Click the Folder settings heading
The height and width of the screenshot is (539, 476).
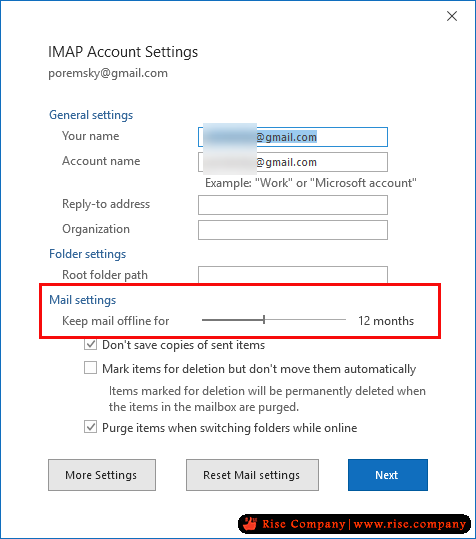coord(88,254)
